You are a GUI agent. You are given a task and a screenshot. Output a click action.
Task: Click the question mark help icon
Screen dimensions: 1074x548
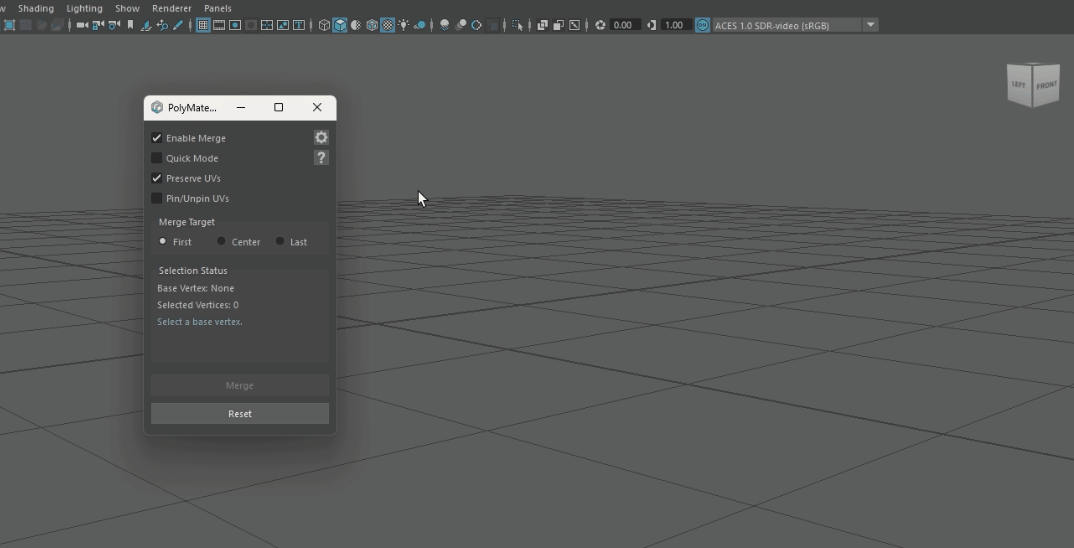pos(321,158)
